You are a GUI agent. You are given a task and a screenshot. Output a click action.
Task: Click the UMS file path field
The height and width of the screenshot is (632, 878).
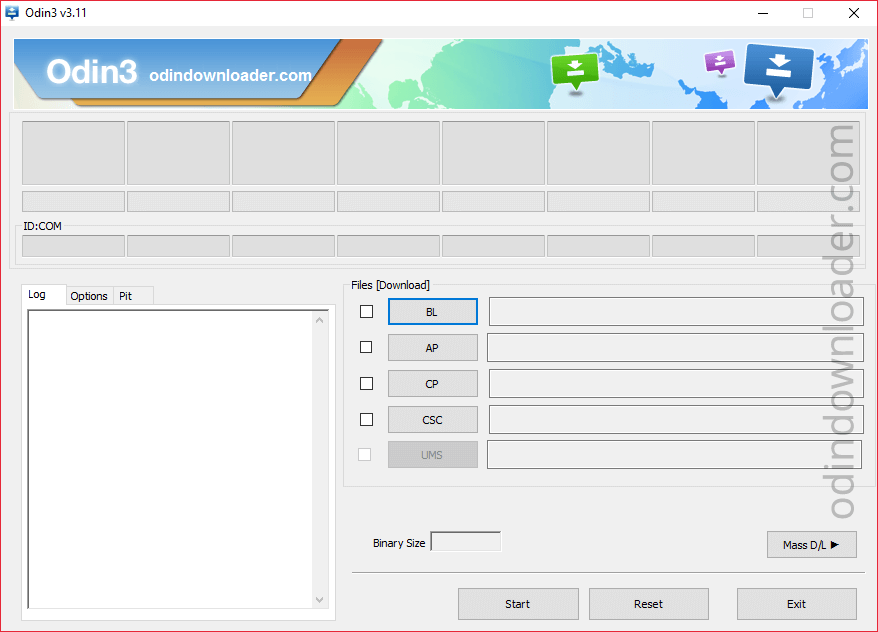pos(674,455)
